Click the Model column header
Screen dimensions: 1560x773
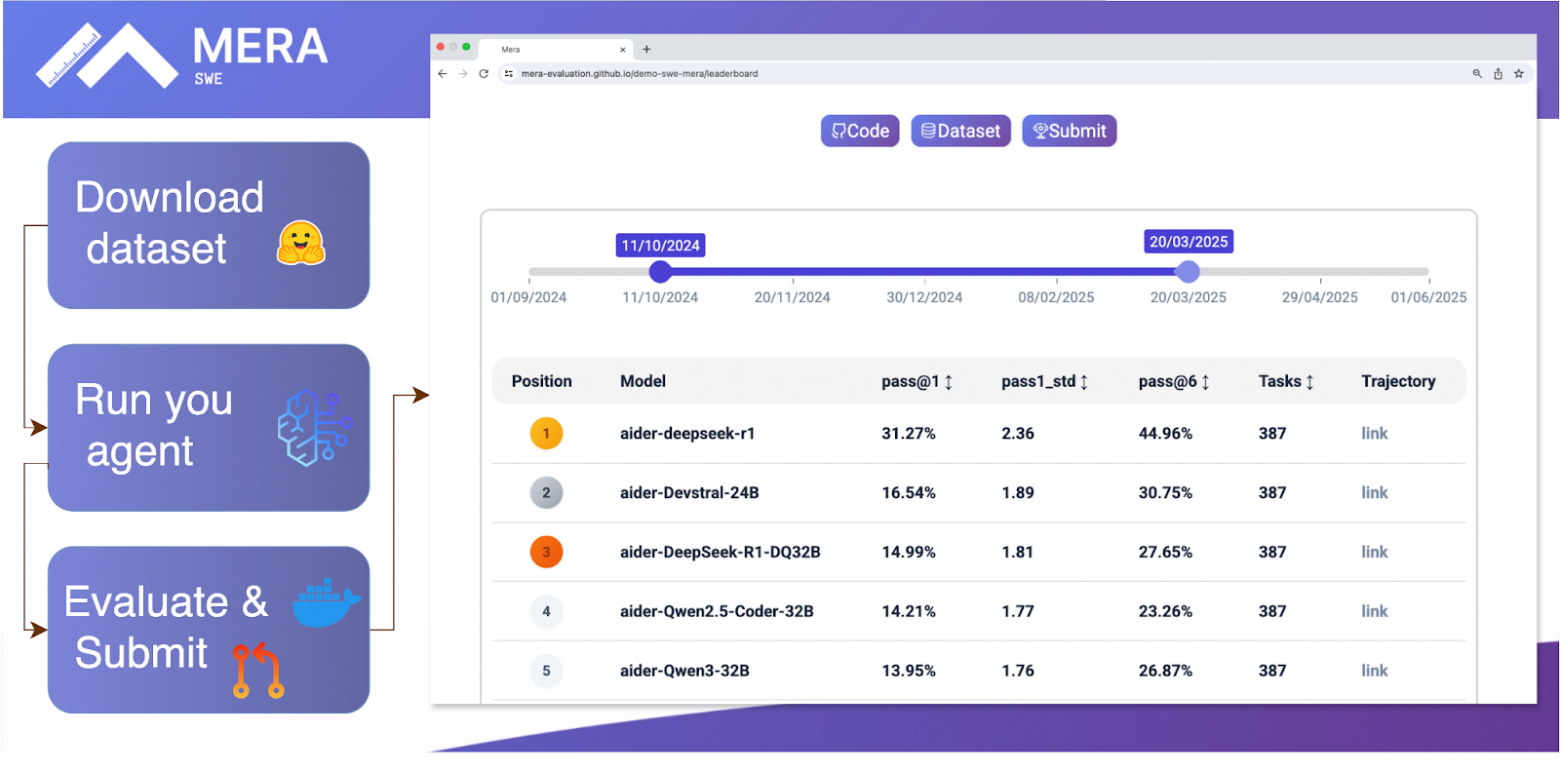tap(643, 381)
